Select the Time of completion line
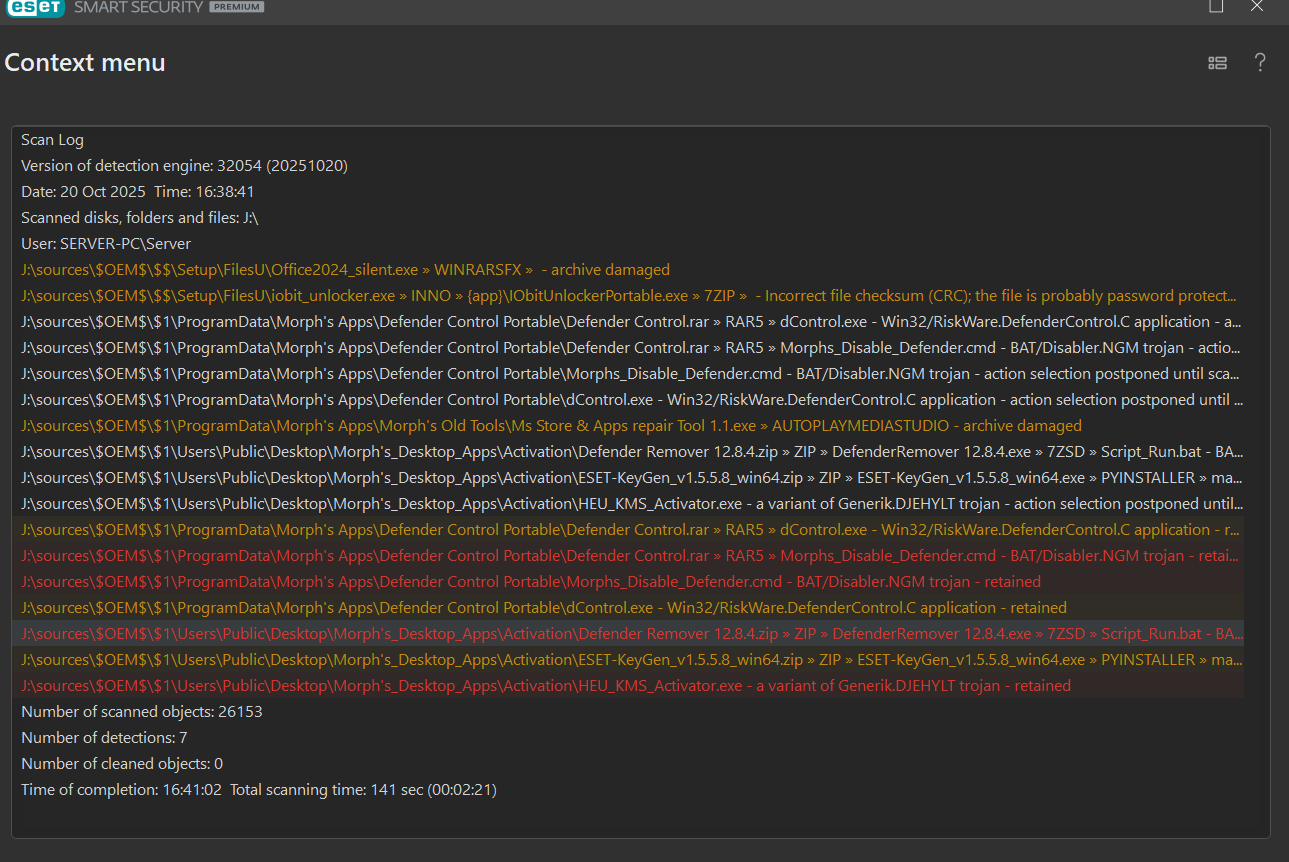The height and width of the screenshot is (862, 1289). [x=258, y=790]
